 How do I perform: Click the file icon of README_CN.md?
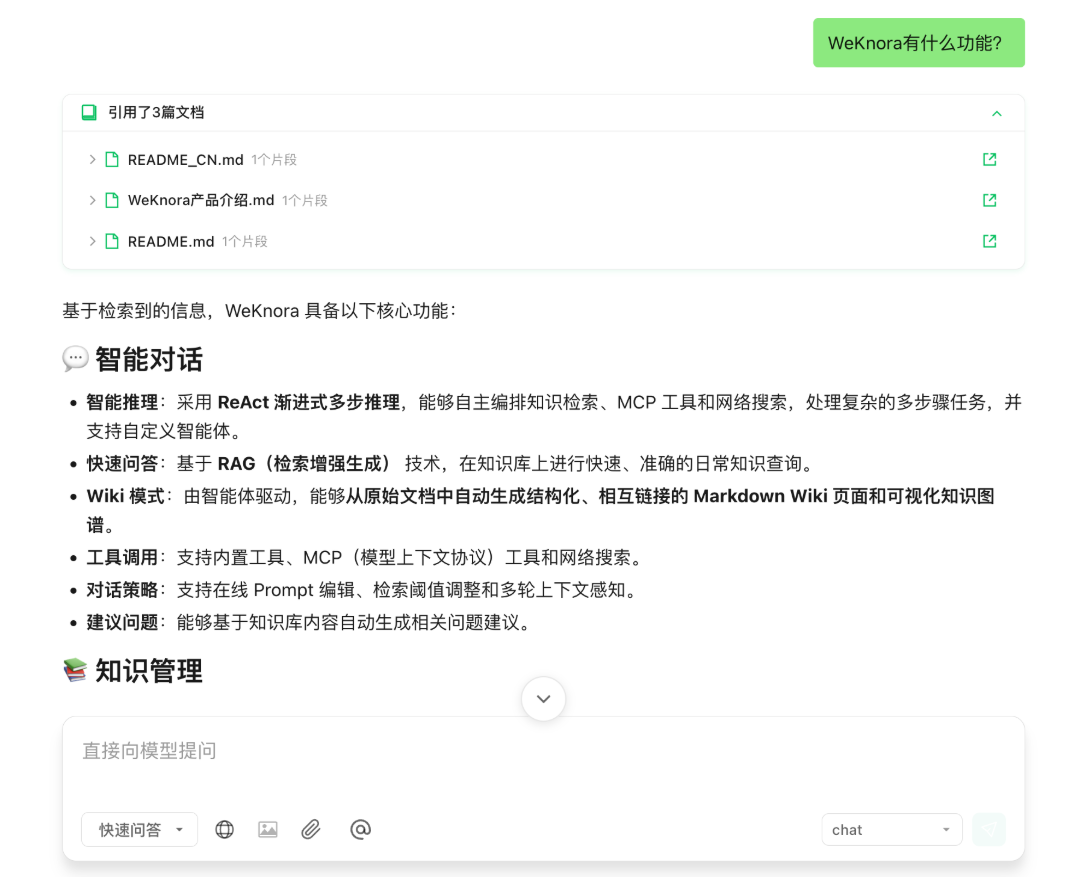point(112,160)
